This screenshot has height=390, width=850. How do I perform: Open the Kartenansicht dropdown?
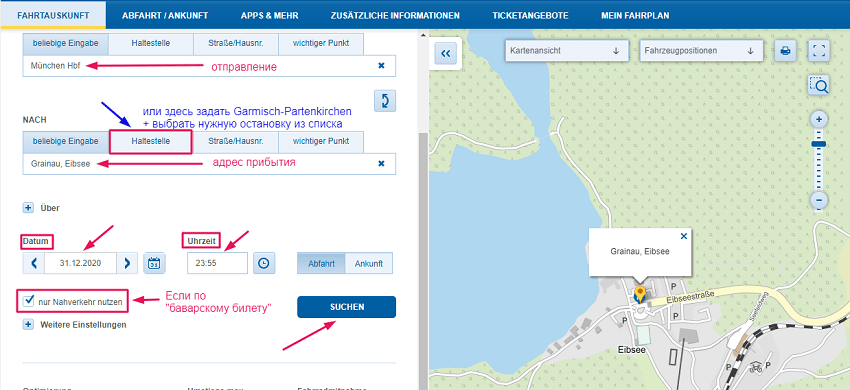(567, 50)
